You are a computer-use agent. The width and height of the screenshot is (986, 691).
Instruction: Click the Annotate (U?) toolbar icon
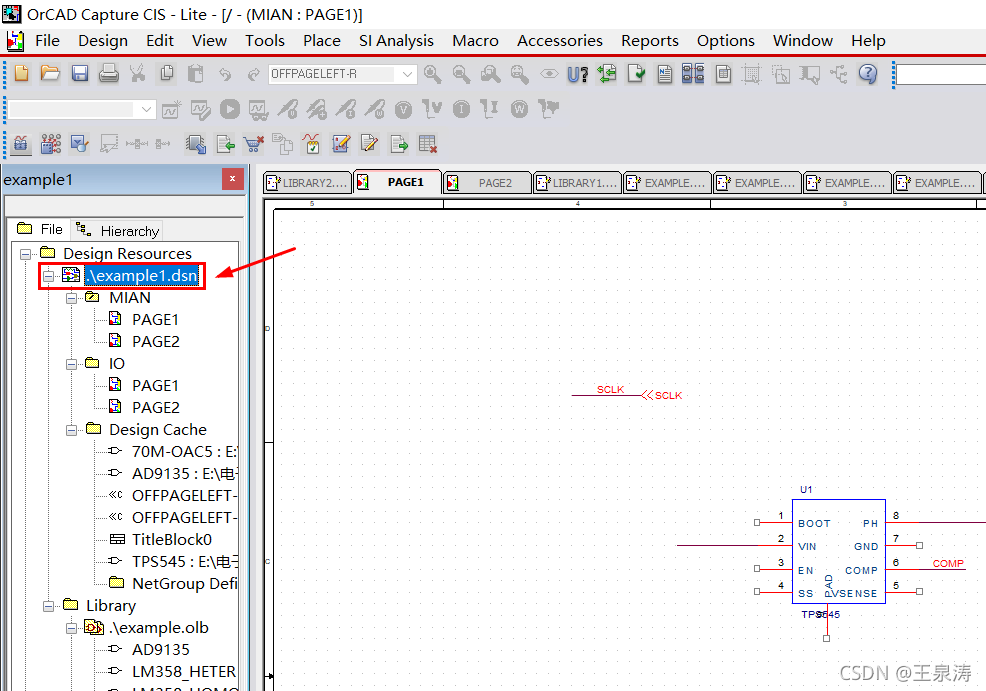pos(577,74)
